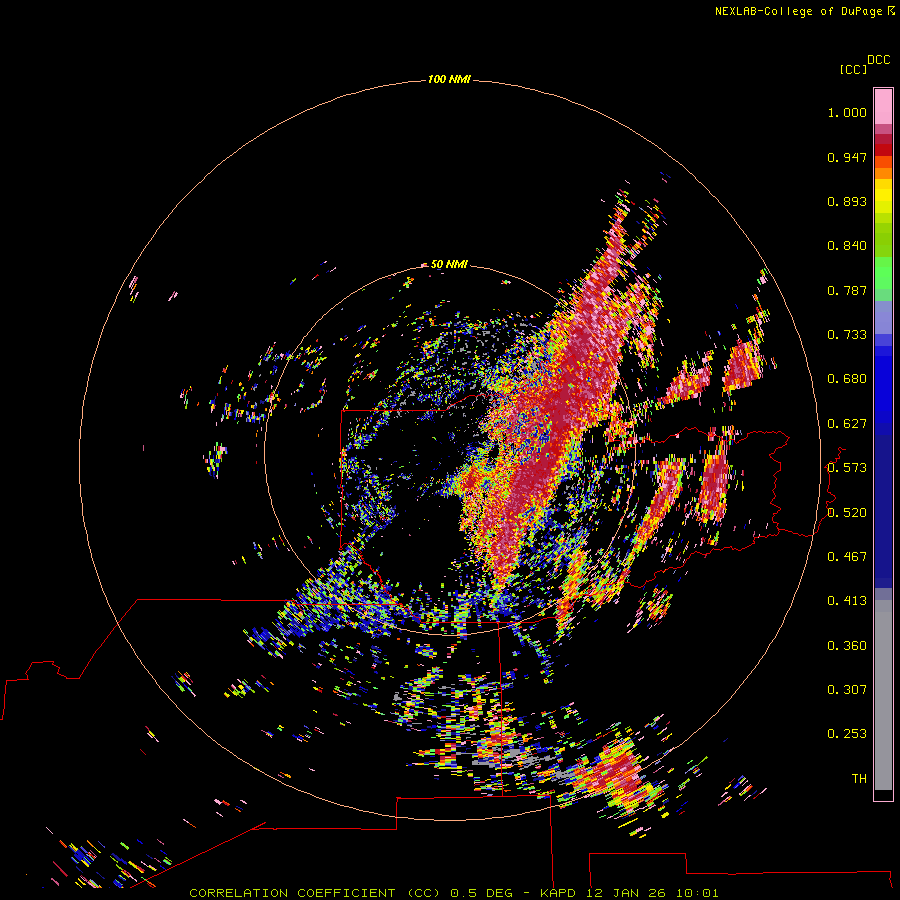This screenshot has height=900, width=900.
Task: Click the 1.000 value on the color scale
Action: (x=847, y=112)
